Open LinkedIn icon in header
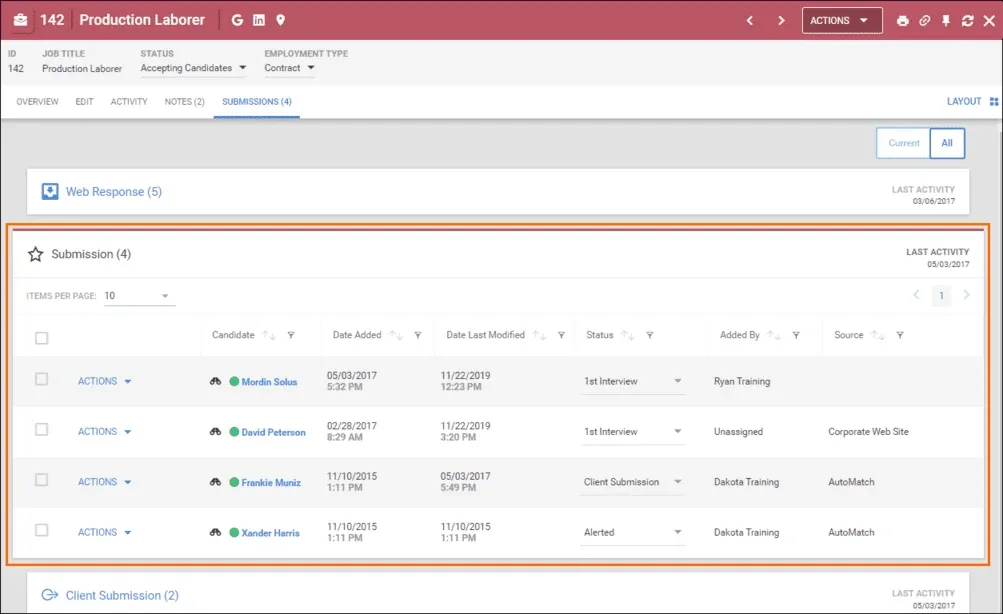Viewport: 1003px width, 614px height. coord(258,20)
